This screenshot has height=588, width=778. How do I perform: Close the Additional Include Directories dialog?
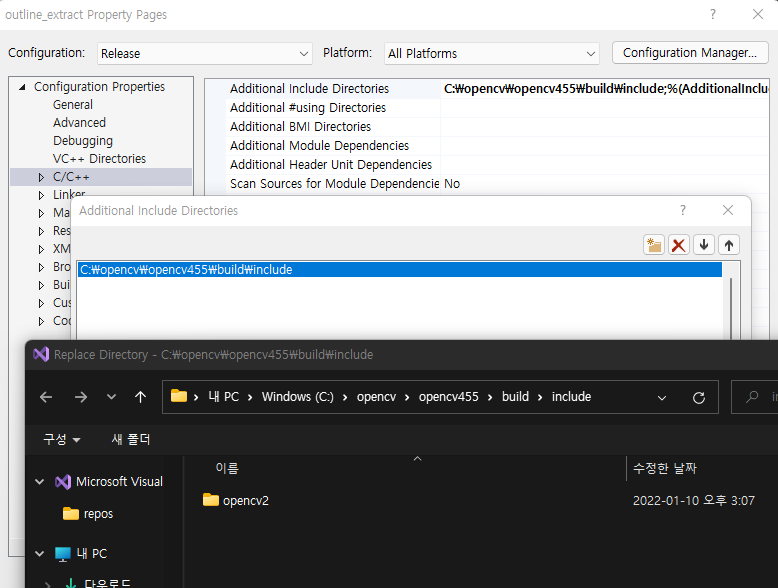[727, 210]
